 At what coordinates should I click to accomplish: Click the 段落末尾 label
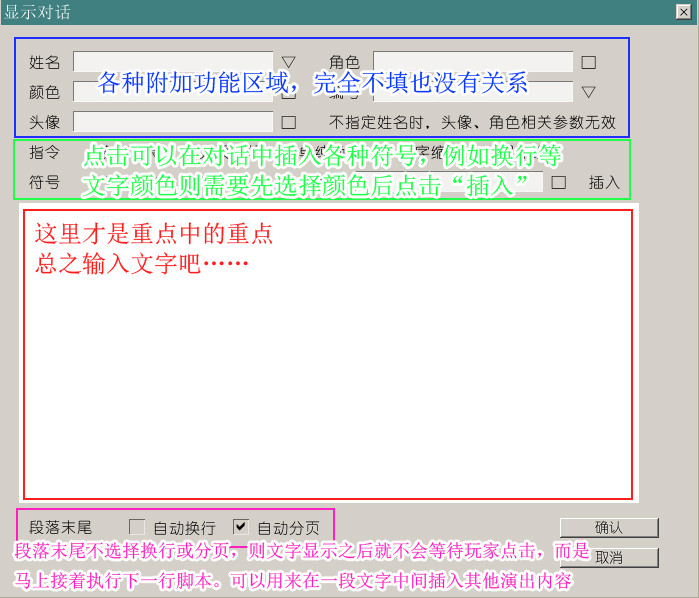[x=60, y=528]
